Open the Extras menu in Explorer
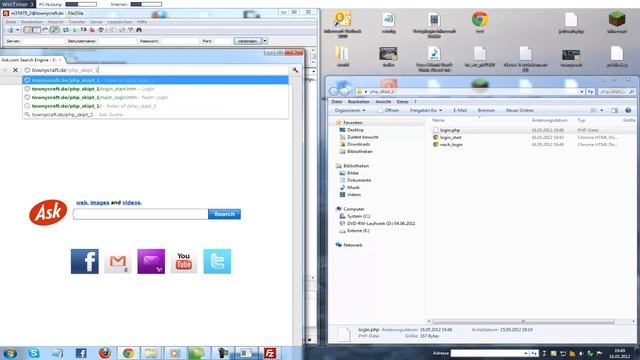The image size is (640, 360). point(402,102)
